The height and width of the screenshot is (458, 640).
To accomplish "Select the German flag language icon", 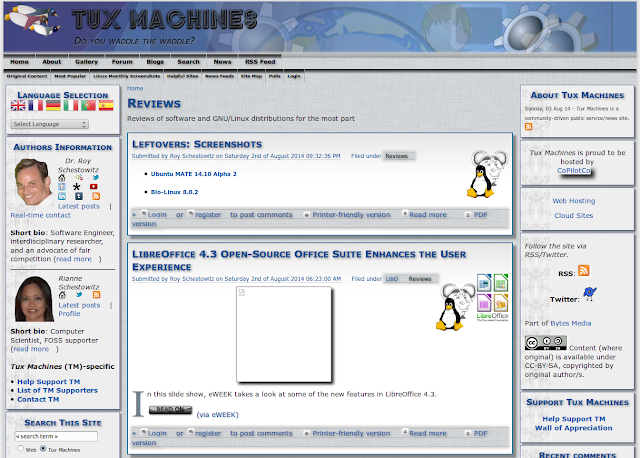I will click(x=53, y=106).
